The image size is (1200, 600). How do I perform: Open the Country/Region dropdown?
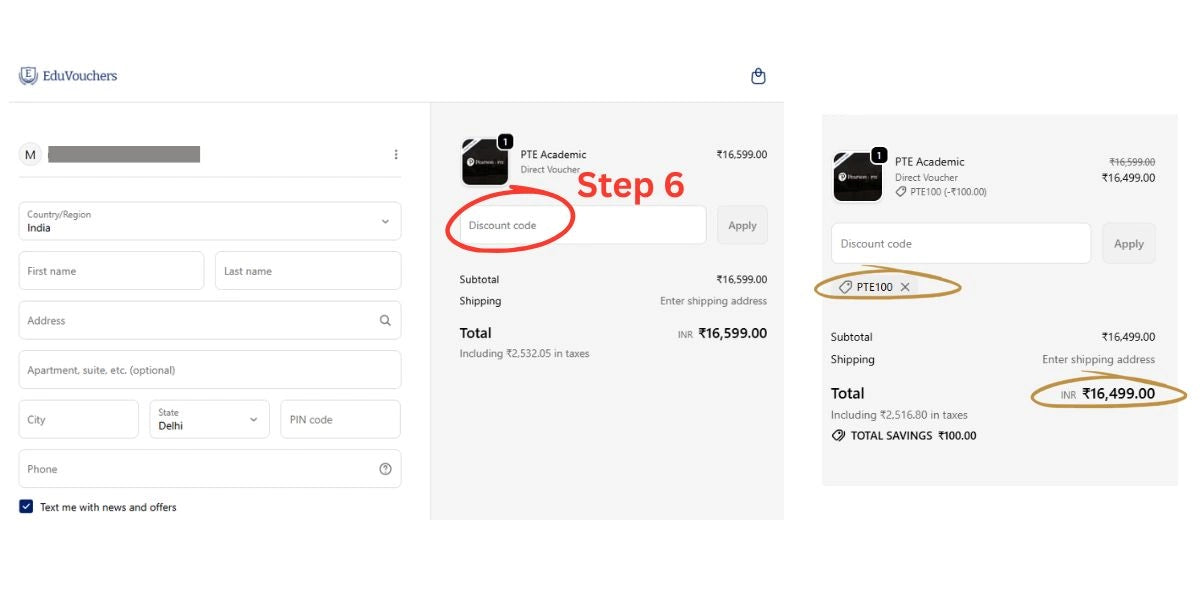[x=210, y=221]
